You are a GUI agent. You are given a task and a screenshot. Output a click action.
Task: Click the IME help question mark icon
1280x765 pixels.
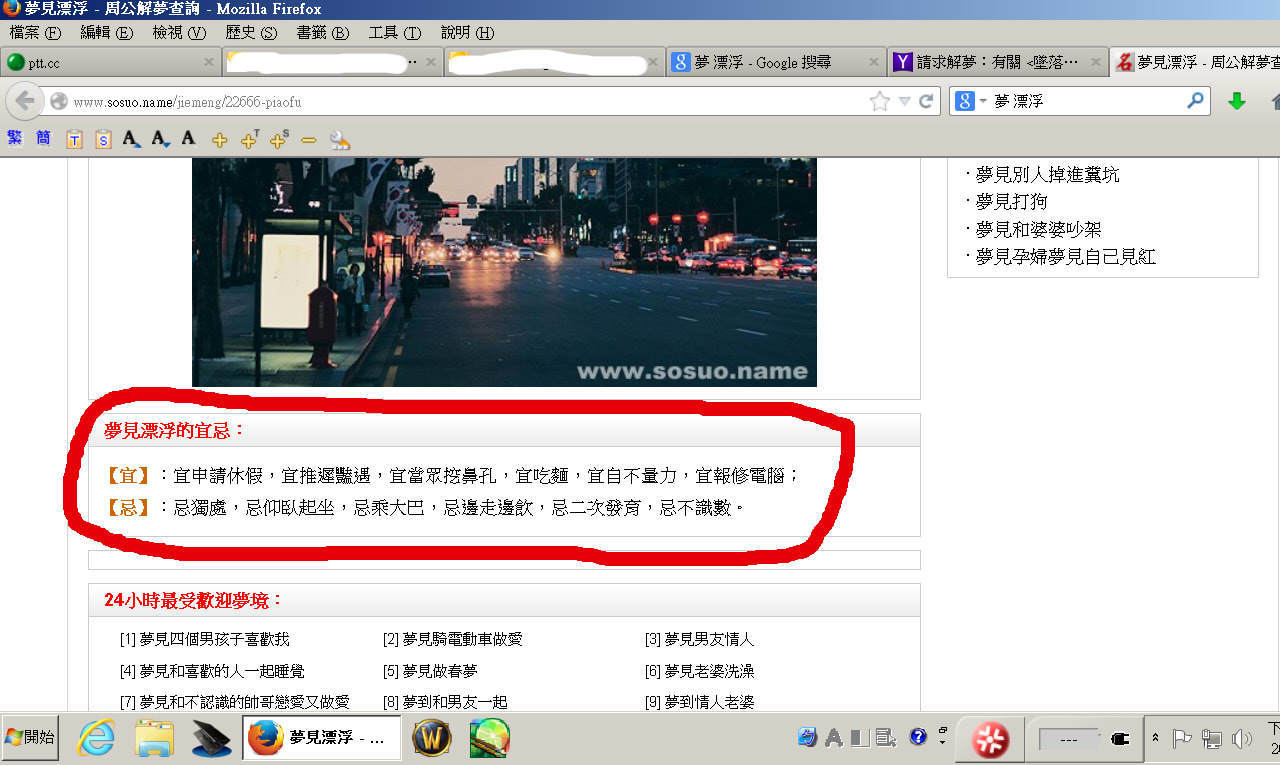tap(918, 738)
